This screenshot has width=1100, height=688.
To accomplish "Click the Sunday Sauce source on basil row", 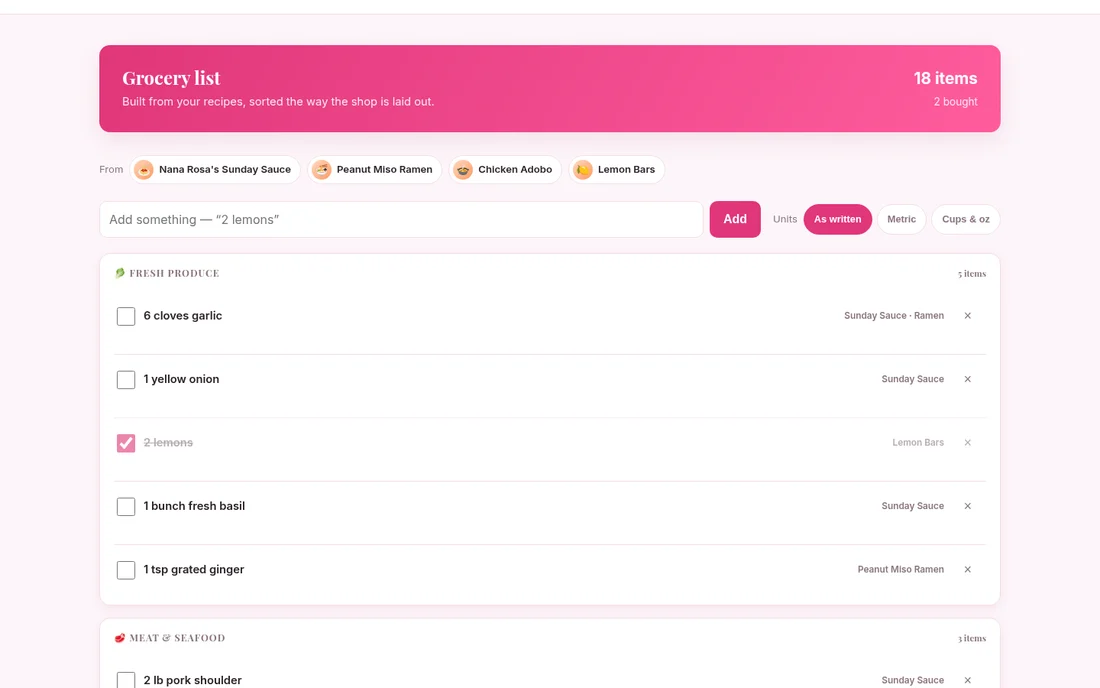I will tap(913, 506).
